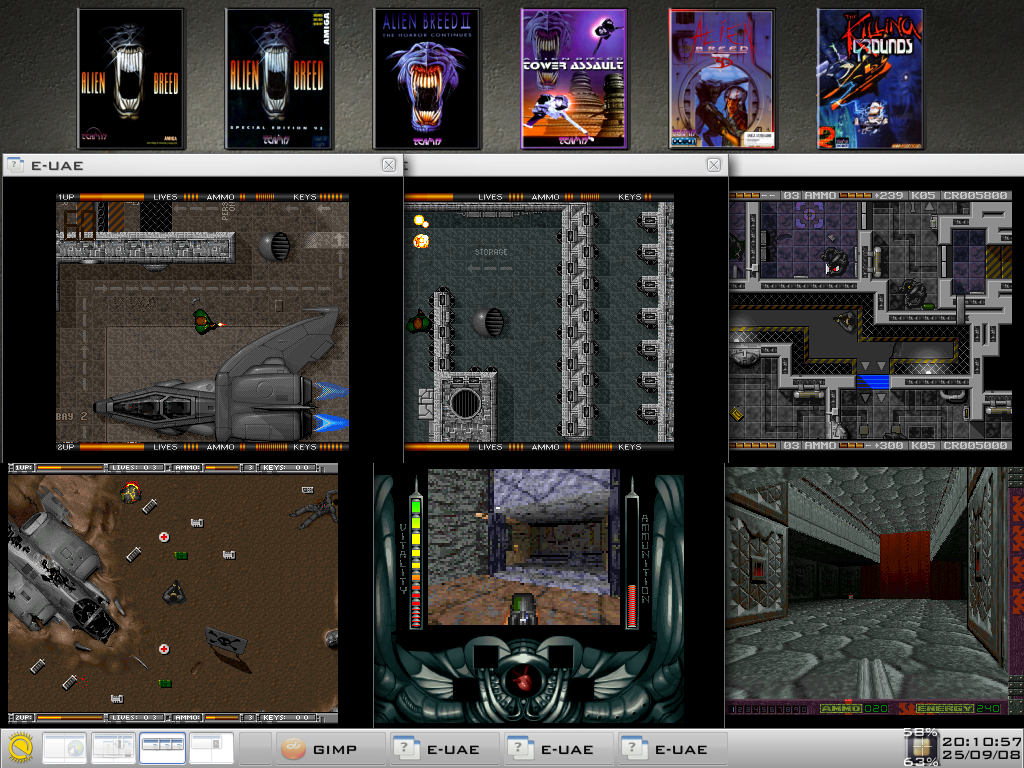Close the untitled window showing the STORAGE corridor
1024x768 pixels.
click(x=714, y=165)
